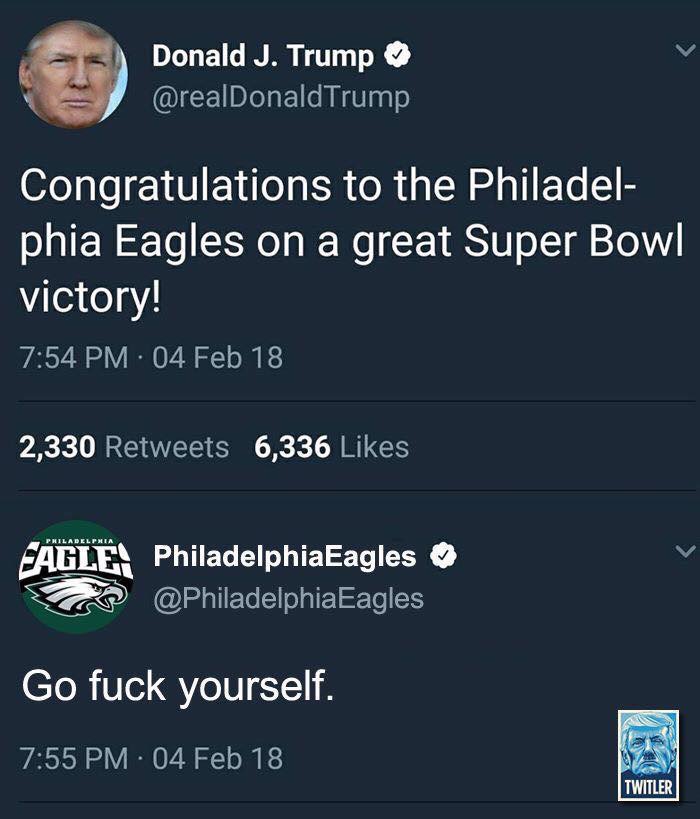The height and width of the screenshot is (819, 700).
Task: Expand the chevron menu on Trump's tweet
Action: [x=683, y=50]
